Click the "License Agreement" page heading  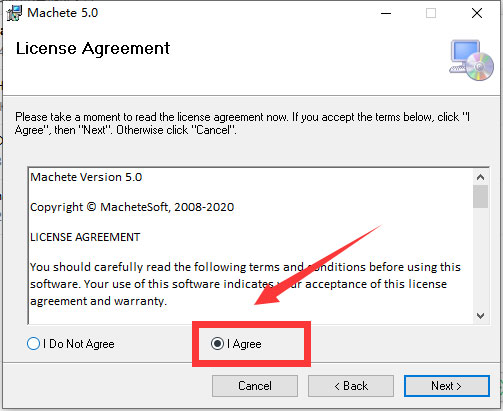pyautogui.click(x=93, y=49)
